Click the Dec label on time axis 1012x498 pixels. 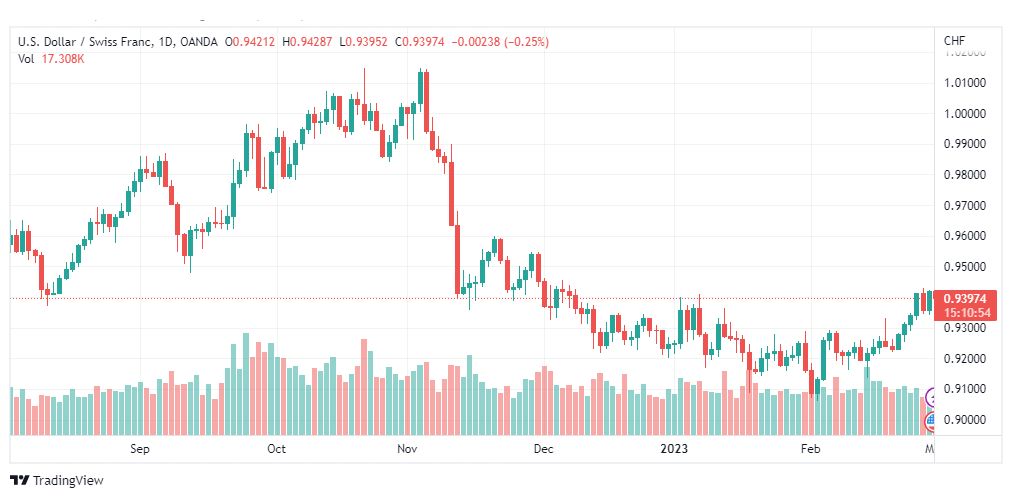point(543,449)
